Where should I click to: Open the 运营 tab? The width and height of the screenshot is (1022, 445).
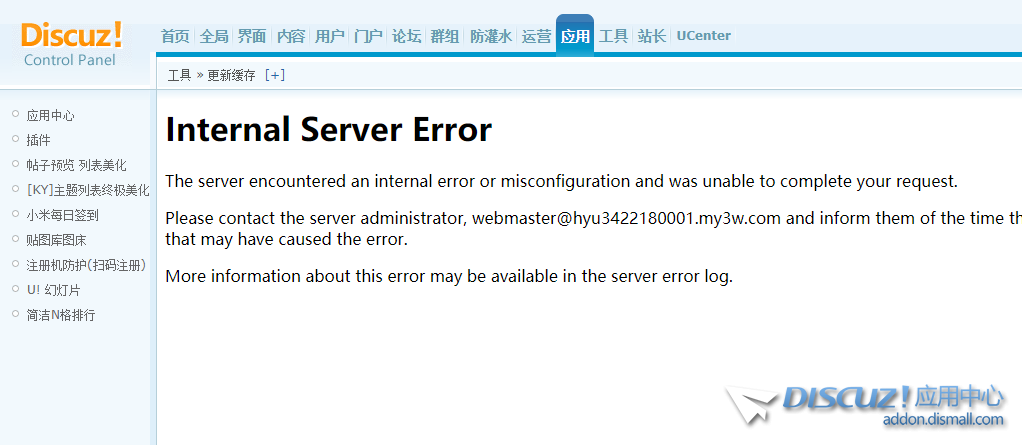pos(536,36)
